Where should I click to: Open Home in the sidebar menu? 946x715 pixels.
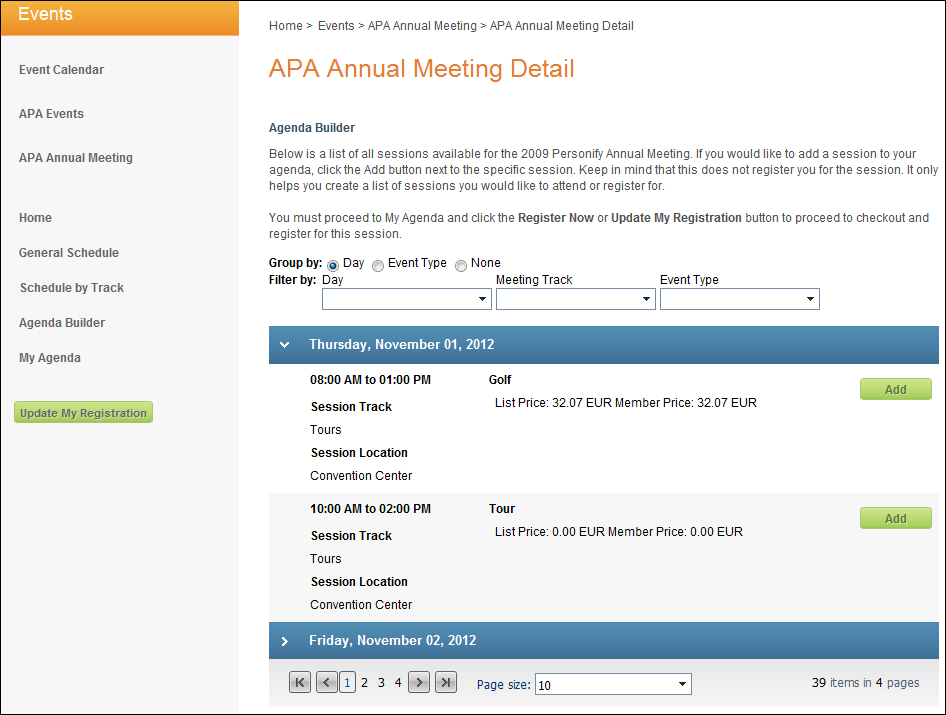(36, 218)
